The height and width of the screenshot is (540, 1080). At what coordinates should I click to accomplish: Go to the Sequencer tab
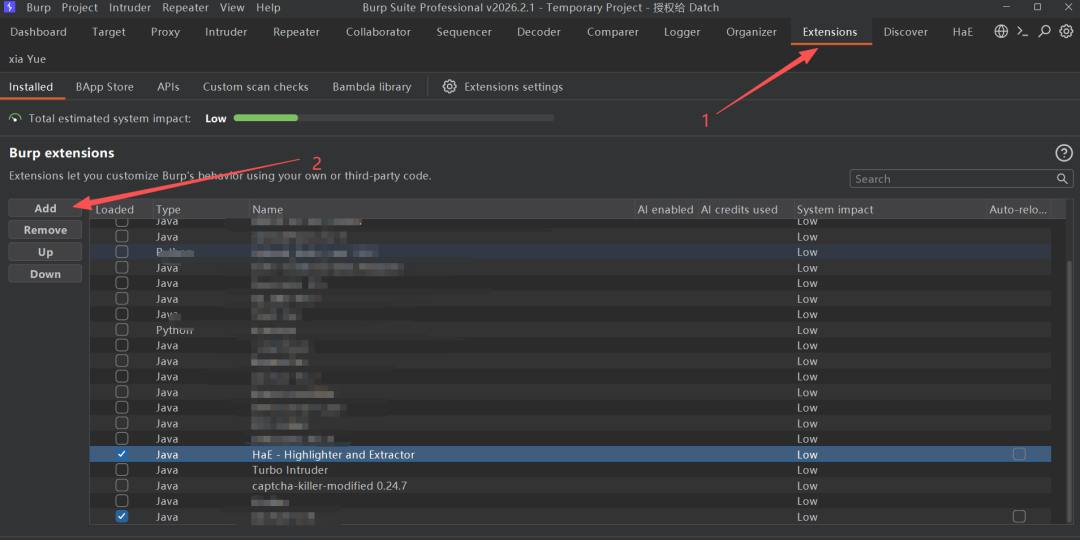point(464,32)
